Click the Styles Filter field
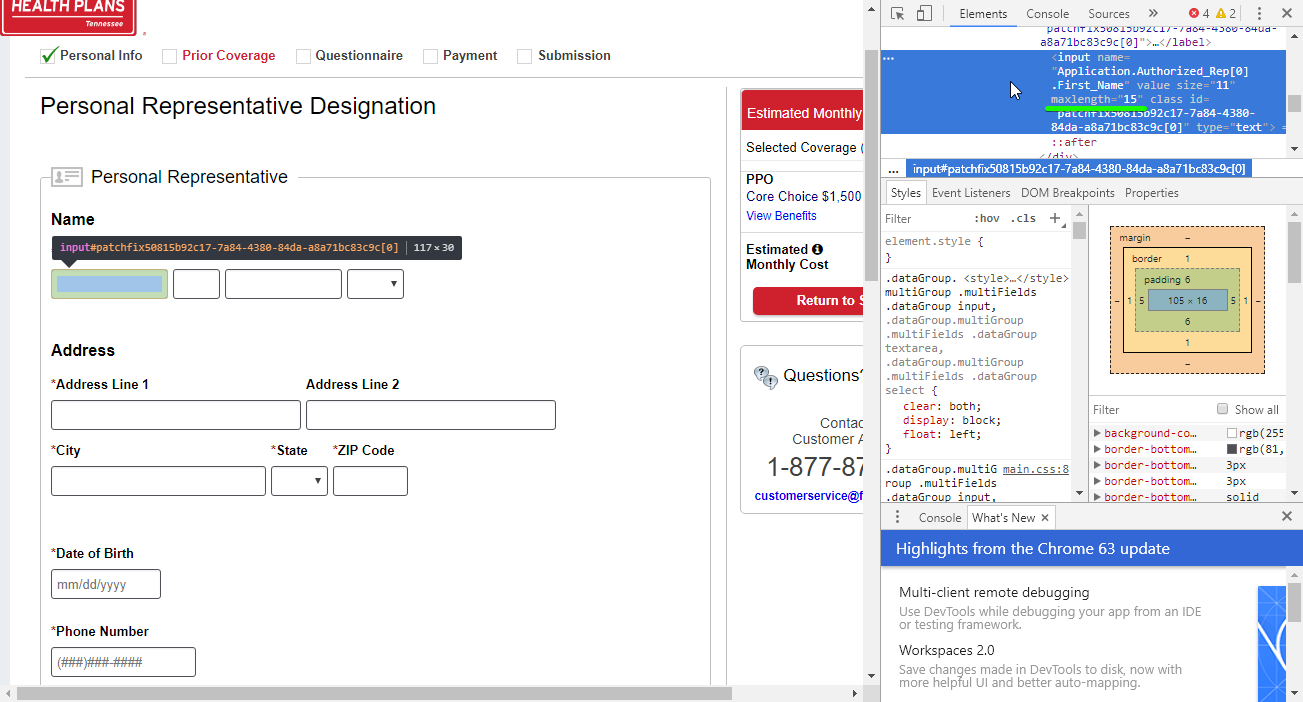 coord(925,218)
